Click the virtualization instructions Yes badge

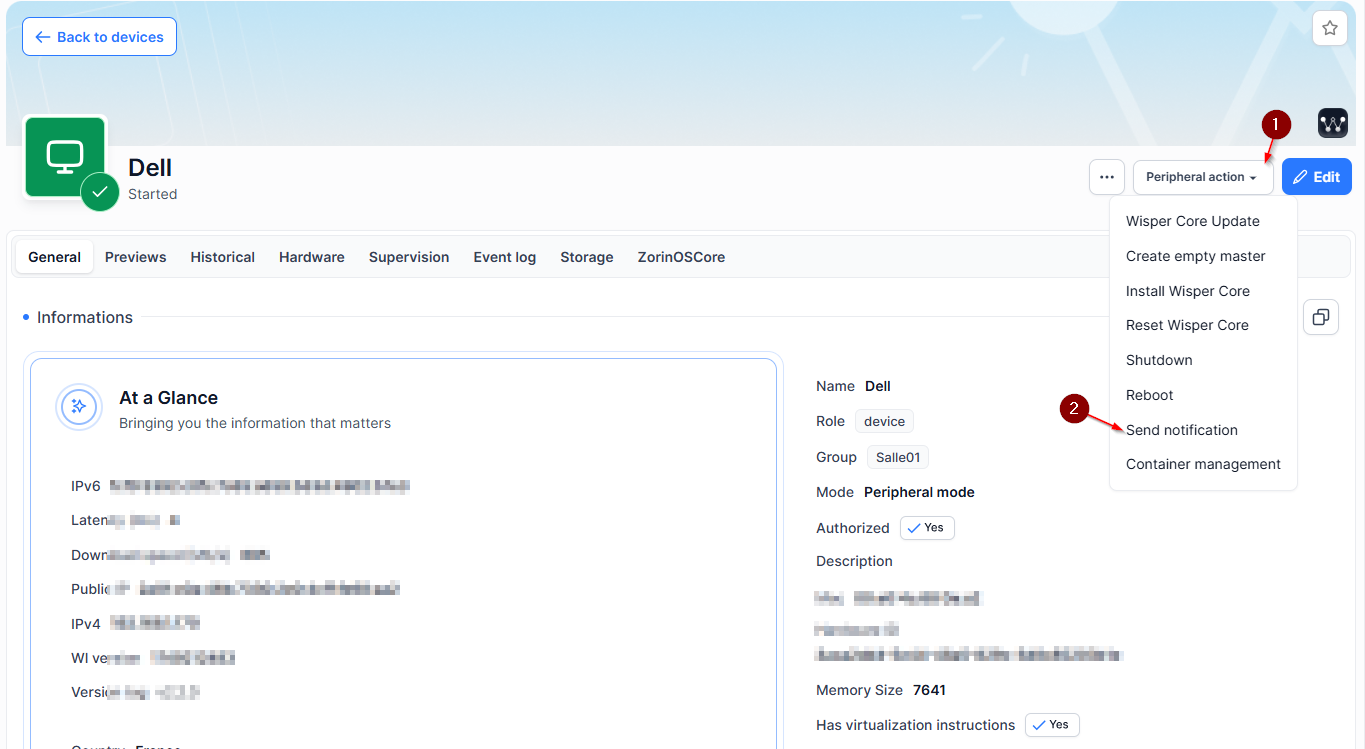click(x=1052, y=725)
